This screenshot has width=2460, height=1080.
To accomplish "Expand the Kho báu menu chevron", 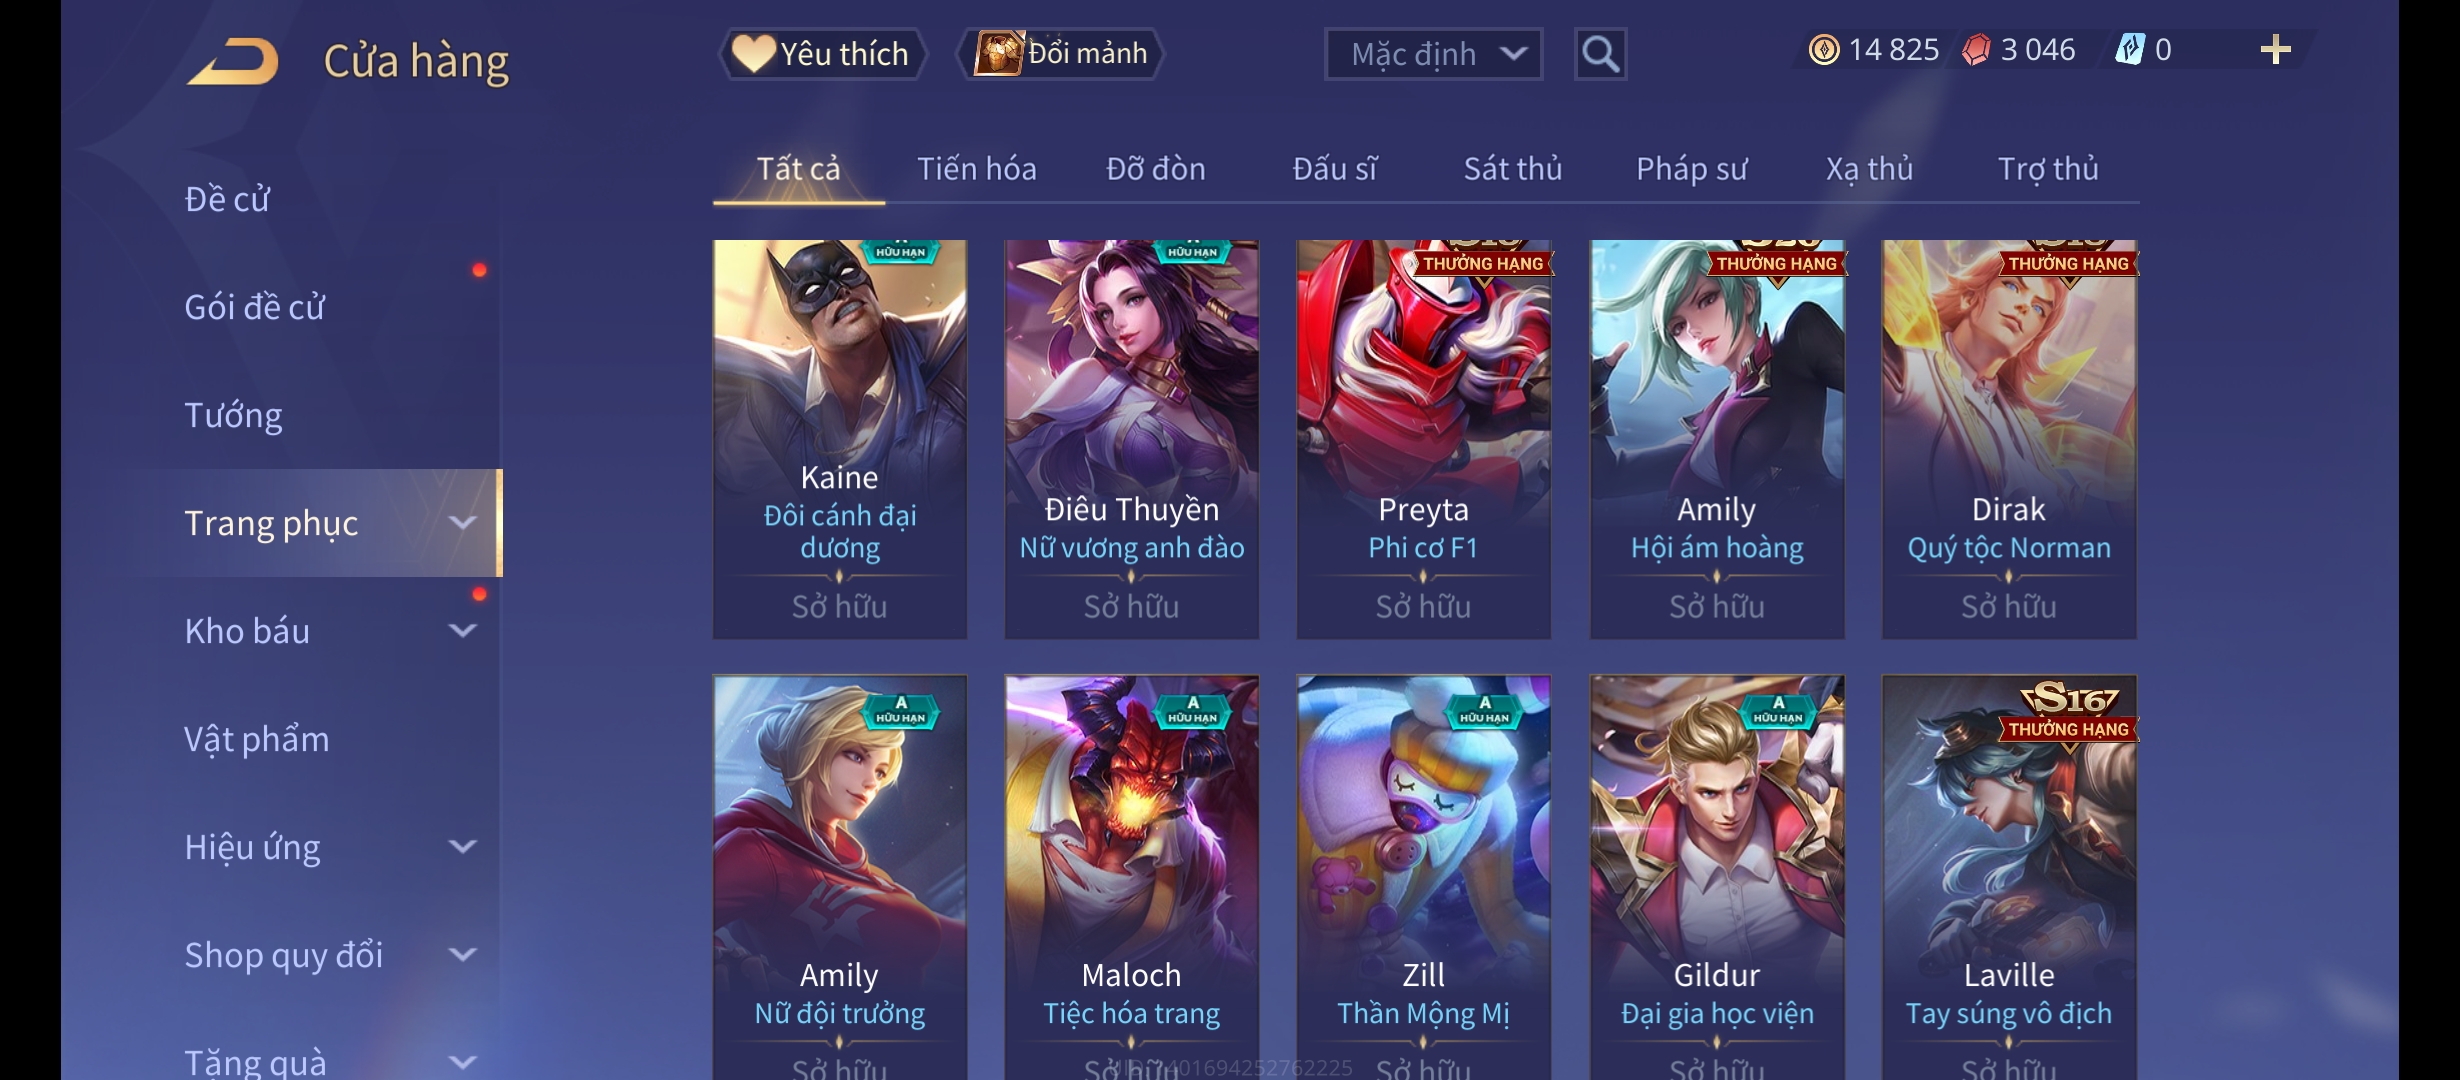I will pos(462,631).
